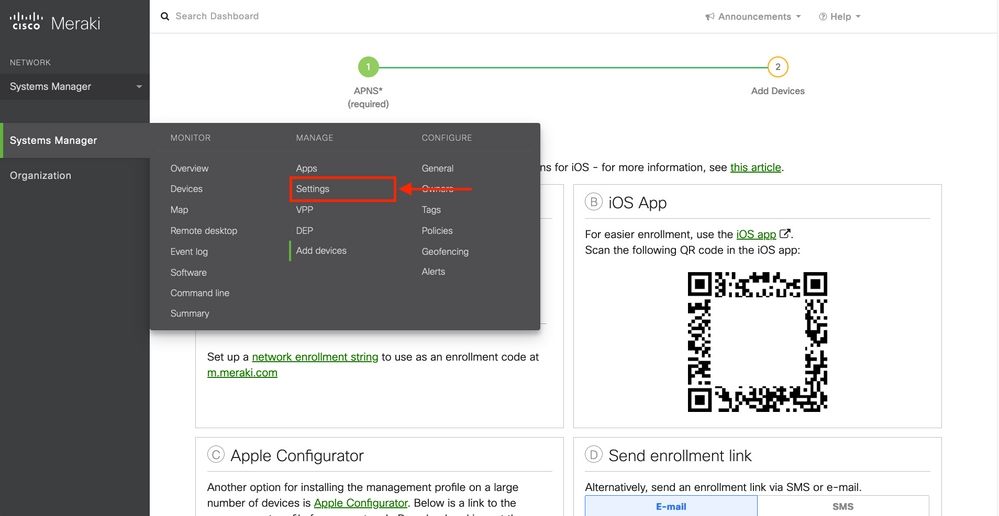Click the Announcements megaphone icon
This screenshot has height=516, width=999.
coord(710,17)
